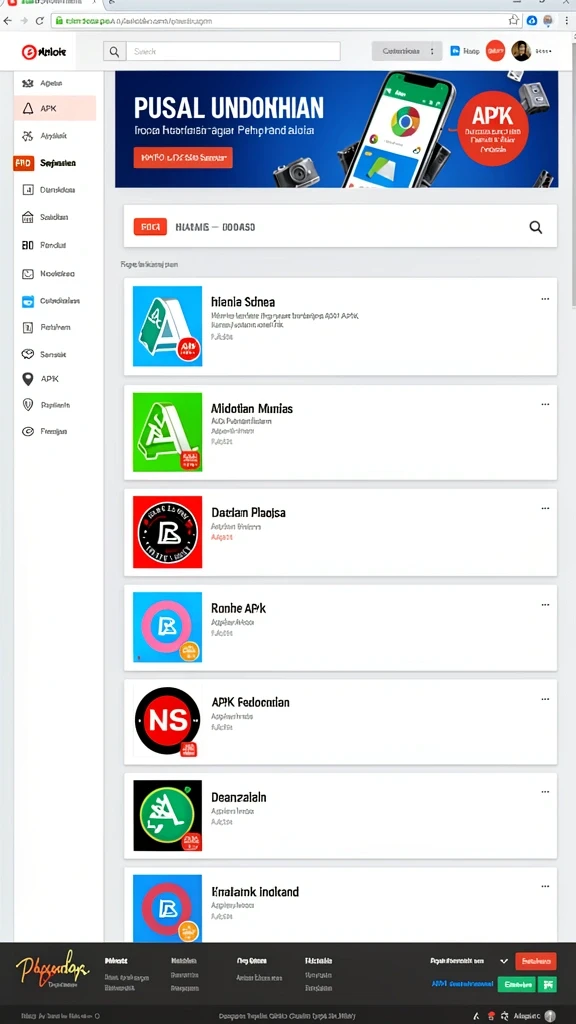This screenshot has height=1024, width=576.
Task: Click the blue icon next to Hasp
Action: pyautogui.click(x=455, y=51)
